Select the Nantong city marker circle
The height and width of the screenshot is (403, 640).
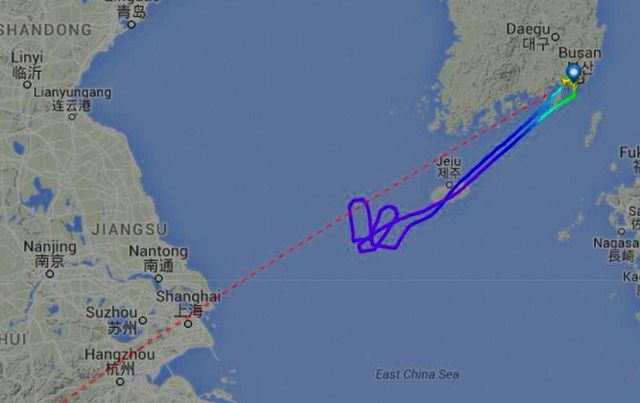(x=158, y=278)
